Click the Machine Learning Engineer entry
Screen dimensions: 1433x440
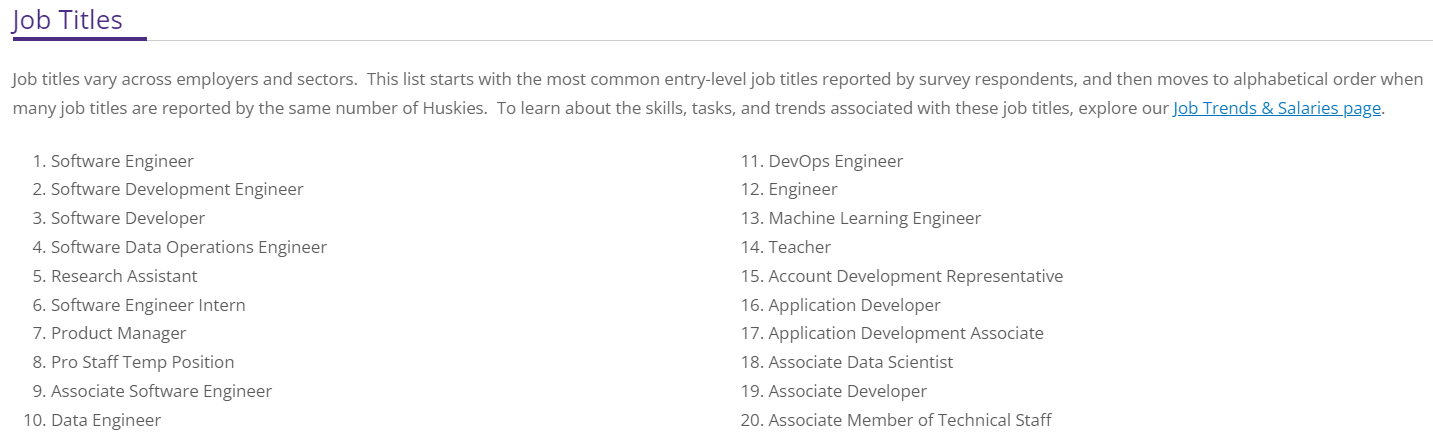(x=874, y=218)
